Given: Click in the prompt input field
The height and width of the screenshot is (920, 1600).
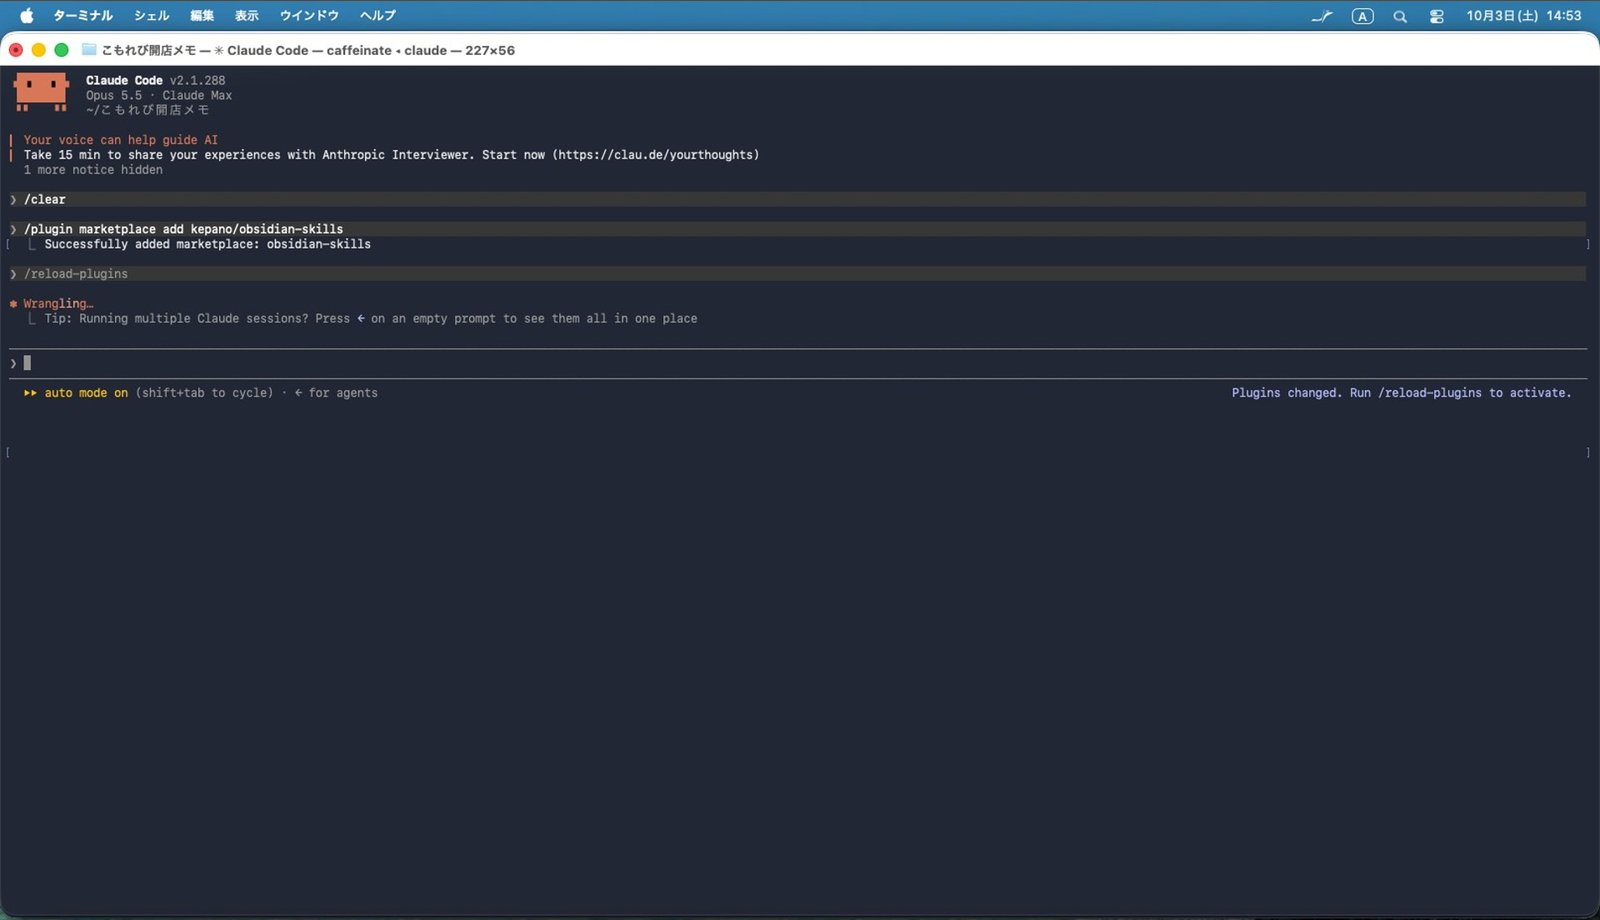Looking at the screenshot, I should pyautogui.click(x=797, y=363).
